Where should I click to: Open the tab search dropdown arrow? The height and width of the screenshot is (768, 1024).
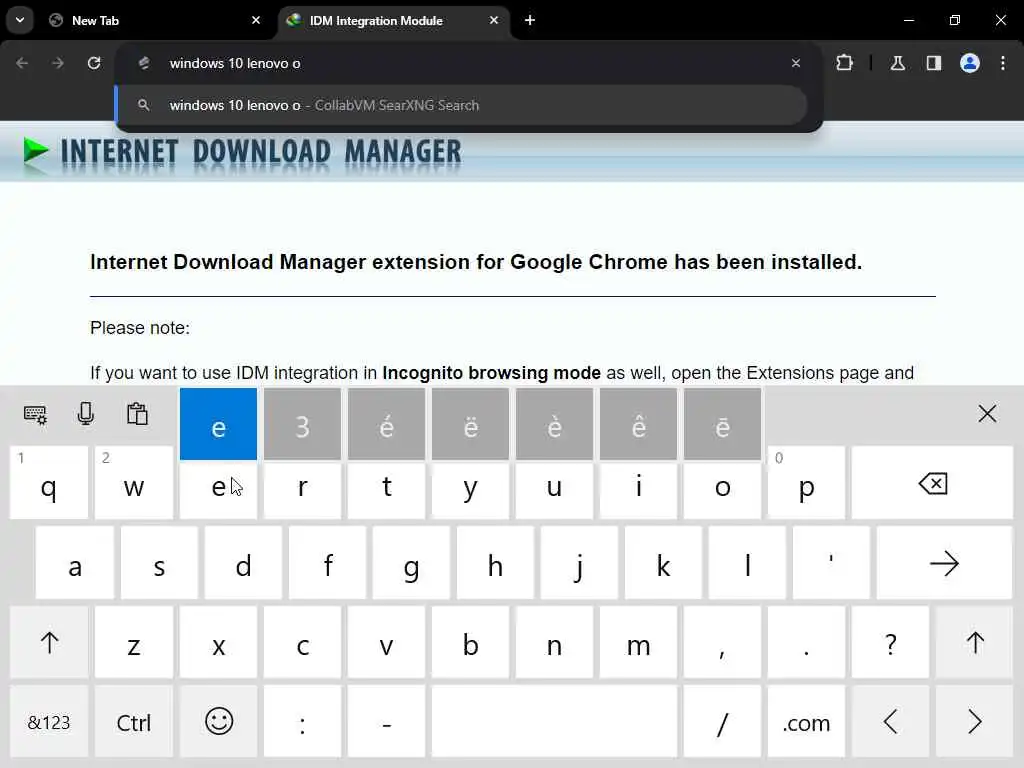[x=20, y=20]
